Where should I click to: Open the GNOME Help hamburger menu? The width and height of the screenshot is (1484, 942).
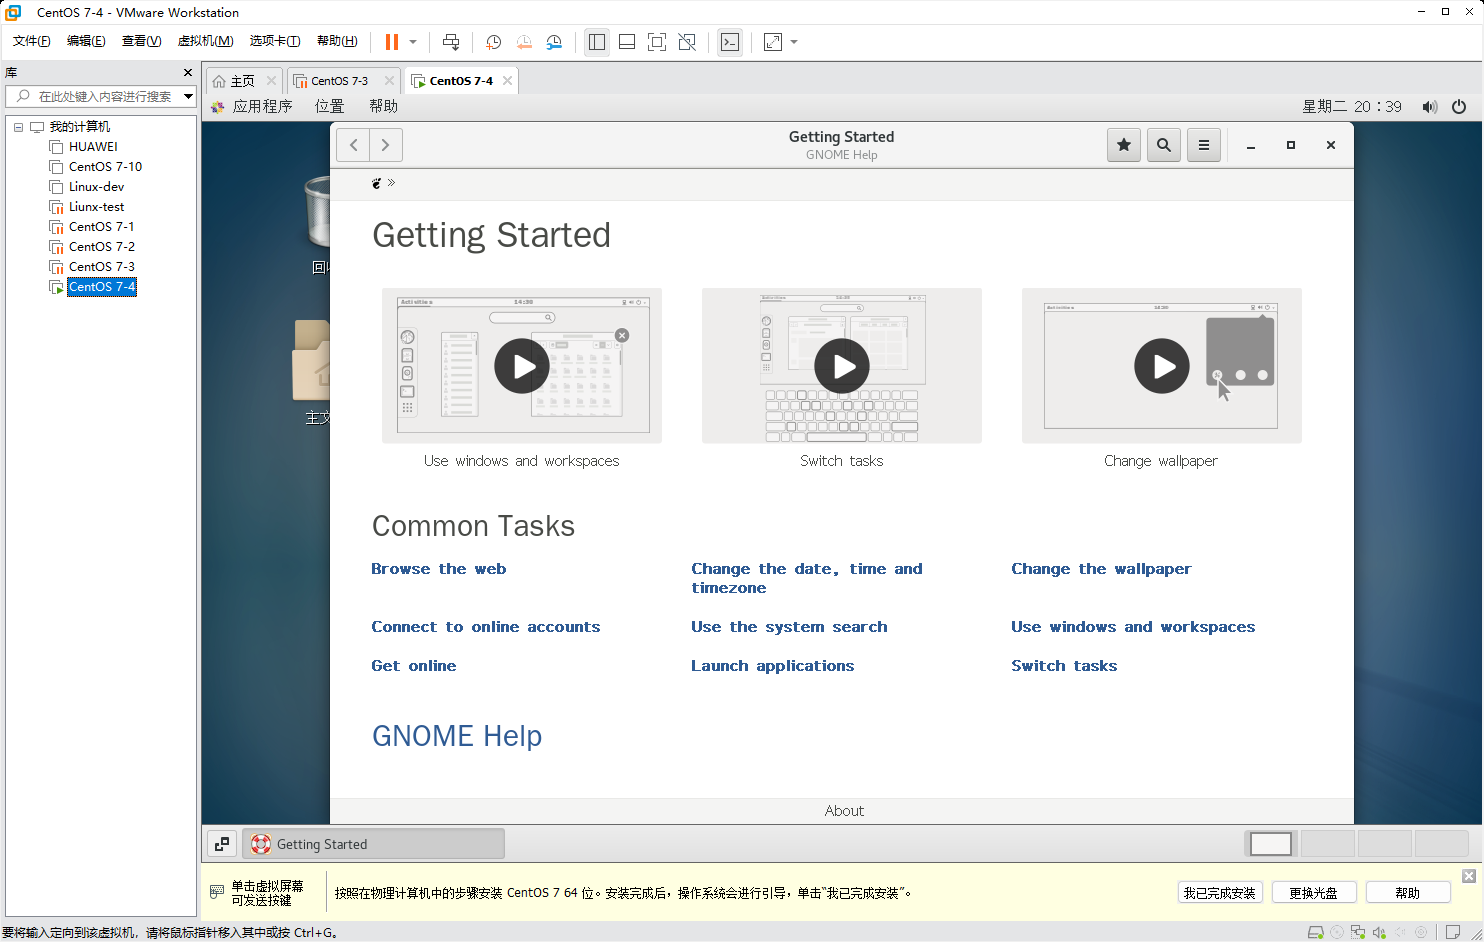pos(1204,145)
